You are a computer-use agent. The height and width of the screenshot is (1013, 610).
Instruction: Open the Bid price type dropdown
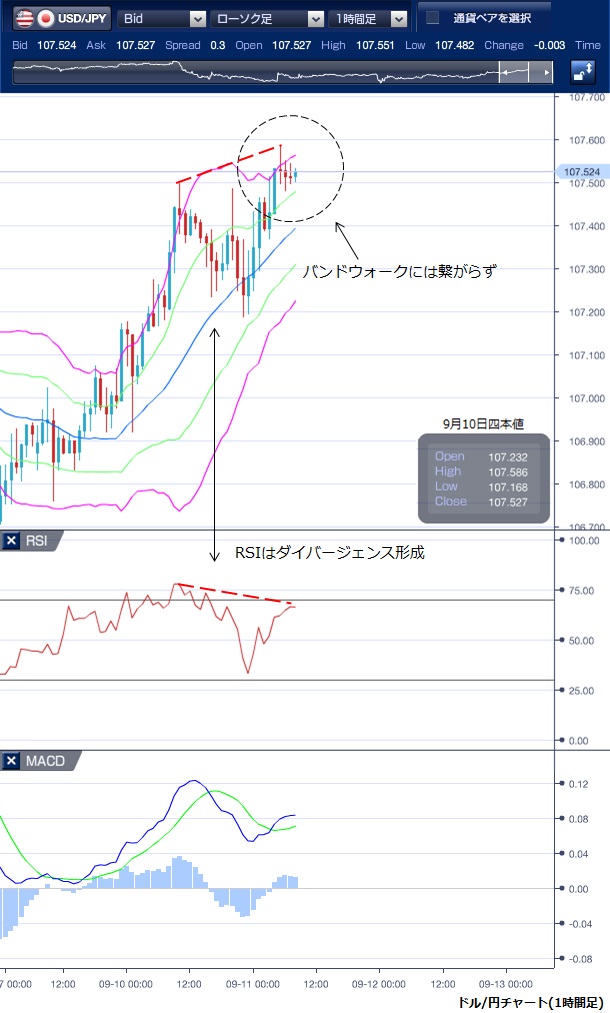point(162,18)
